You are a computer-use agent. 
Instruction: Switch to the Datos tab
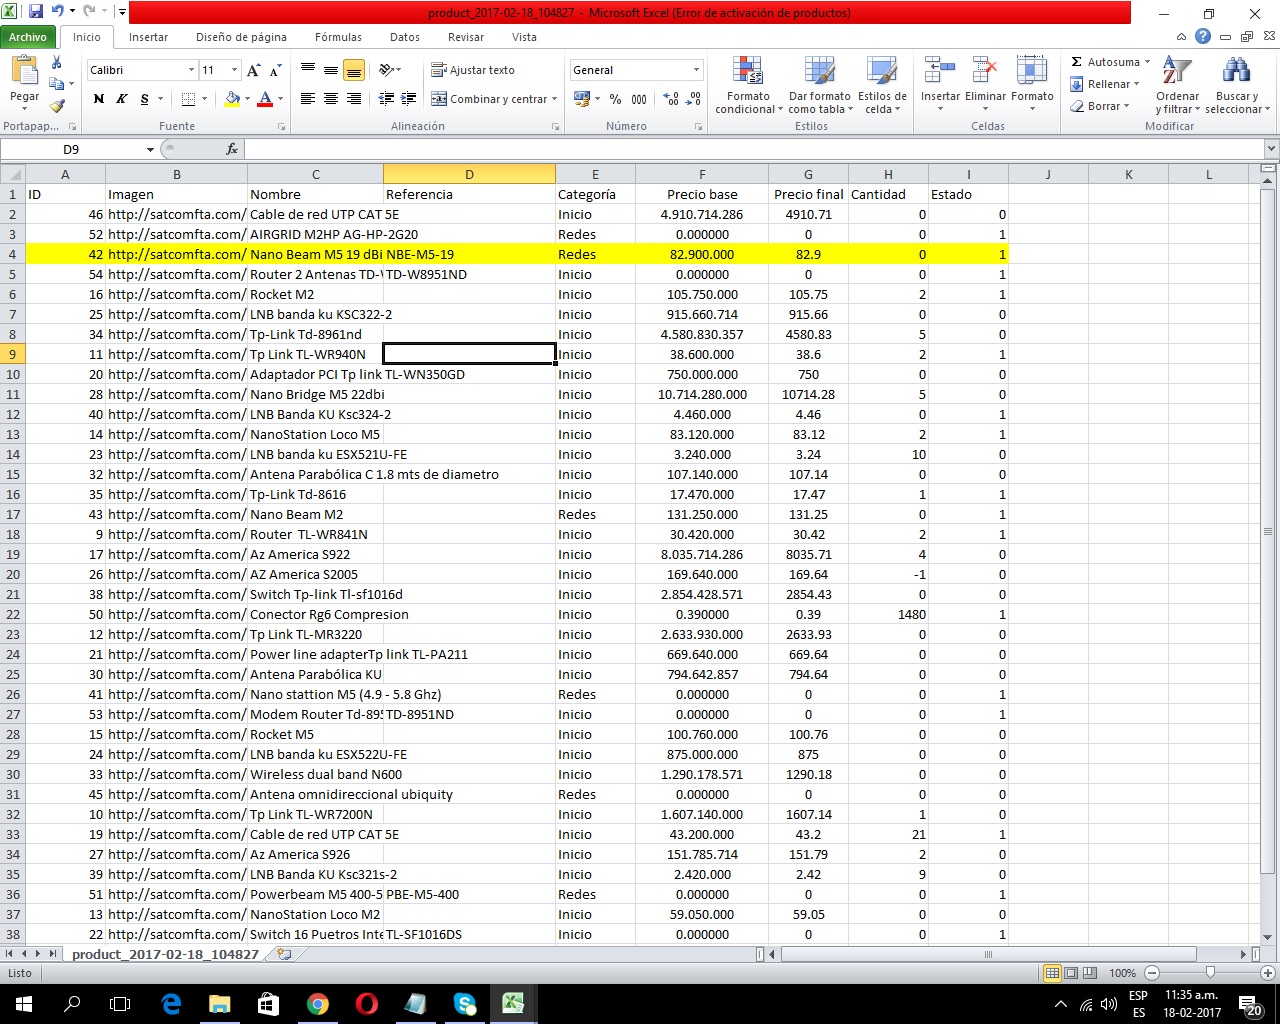pyautogui.click(x=405, y=37)
